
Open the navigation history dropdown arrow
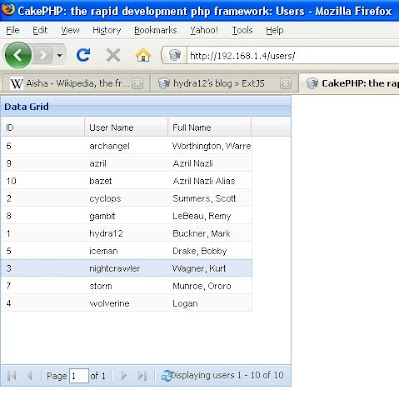pos(59,55)
